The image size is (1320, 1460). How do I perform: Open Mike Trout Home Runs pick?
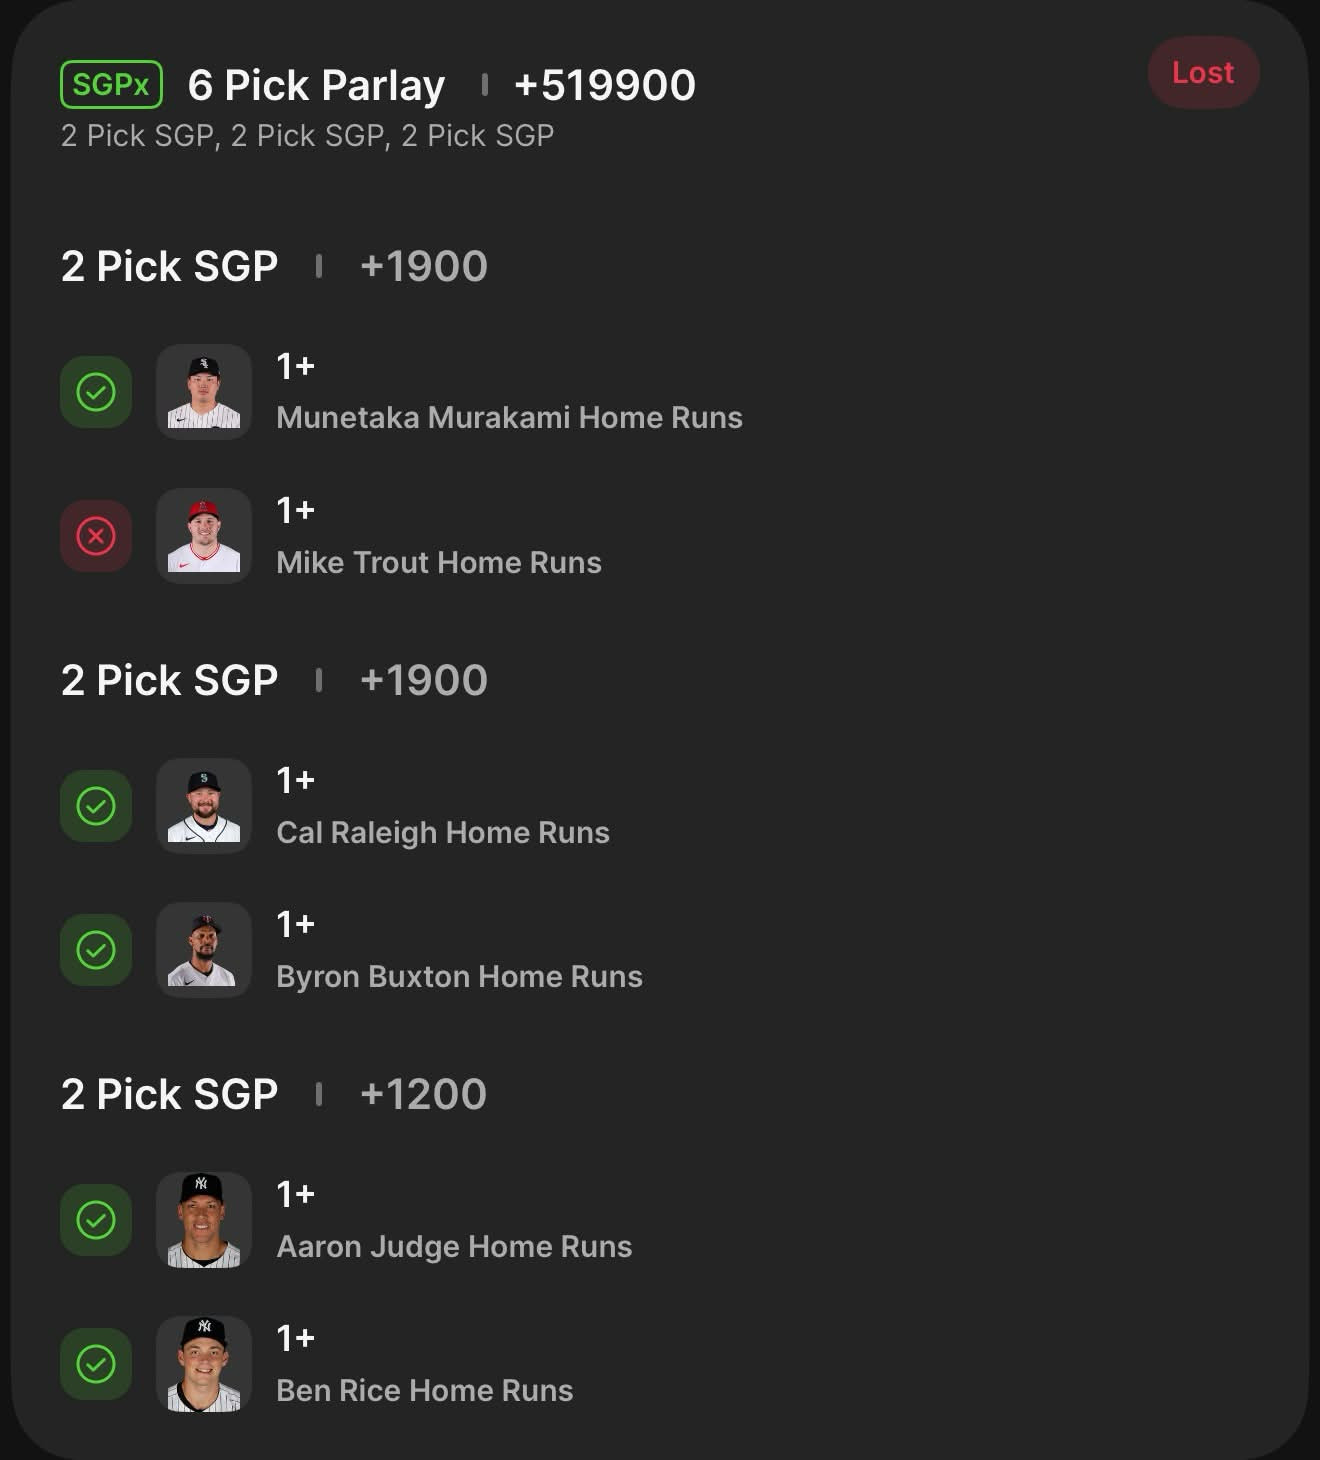click(x=438, y=562)
